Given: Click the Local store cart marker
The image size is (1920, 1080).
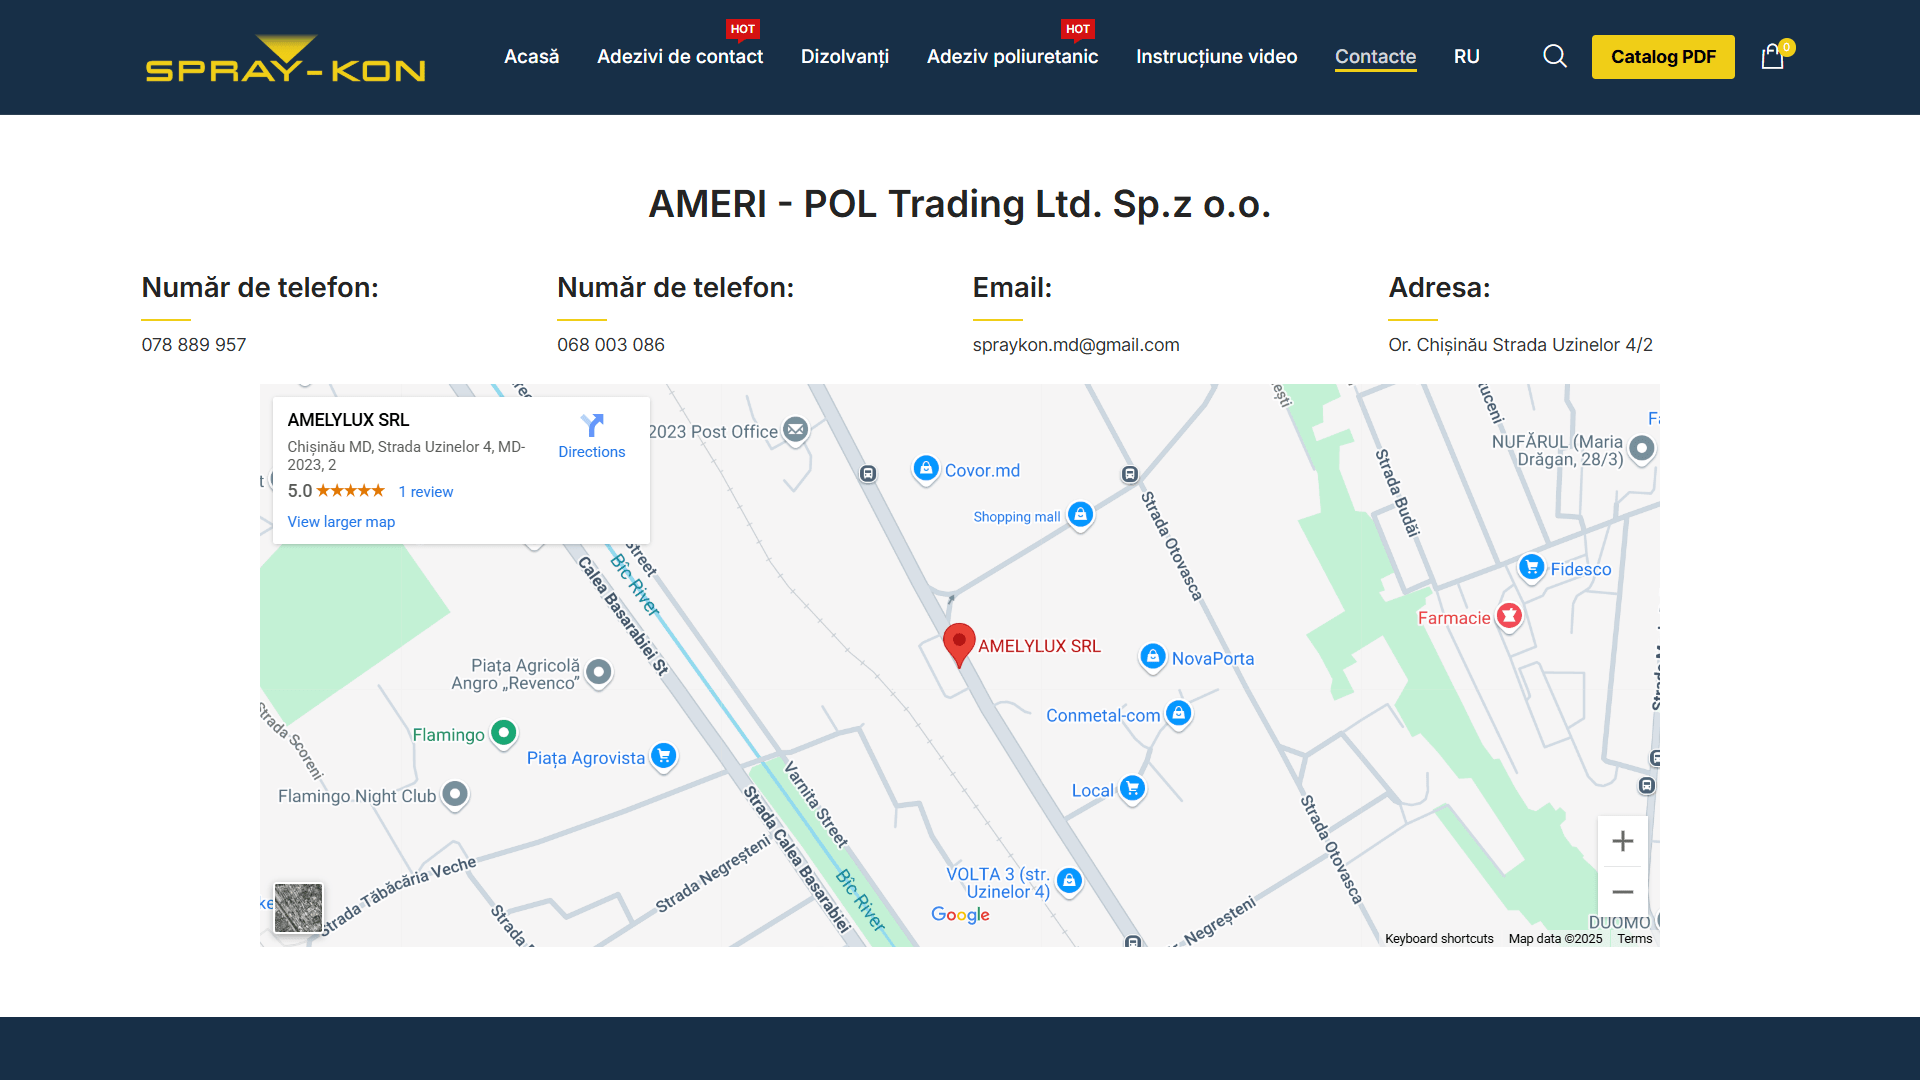Looking at the screenshot, I should pos(1133,789).
